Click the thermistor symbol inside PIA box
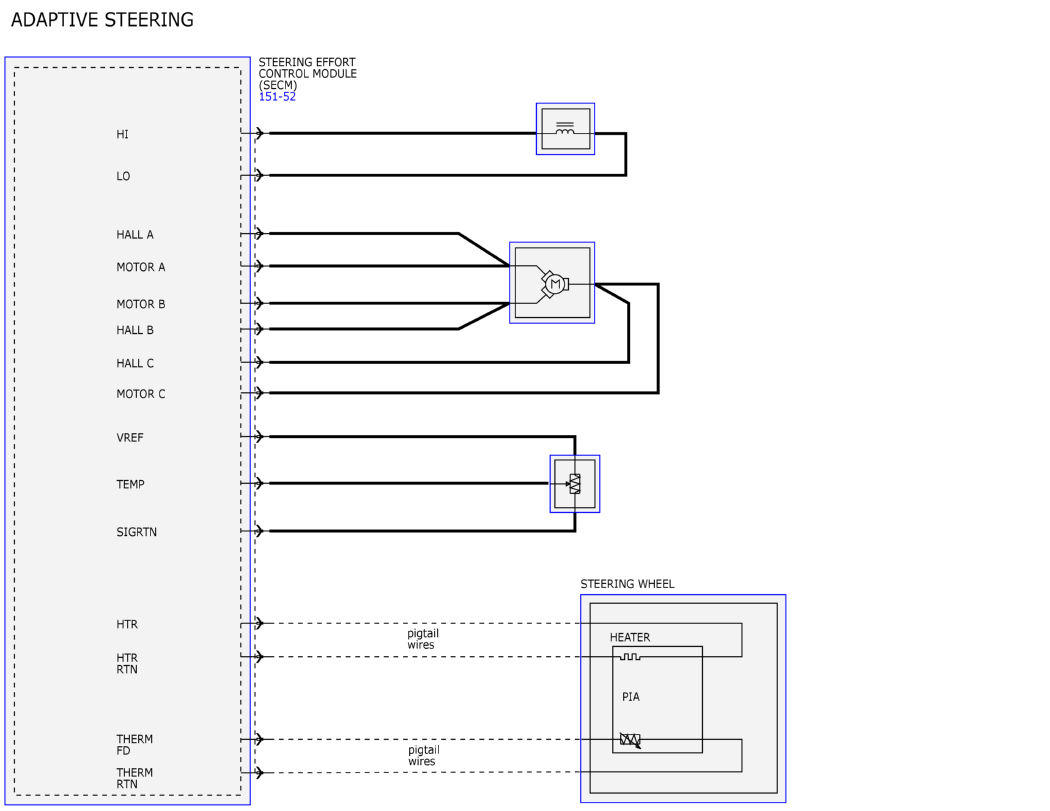 [630, 740]
